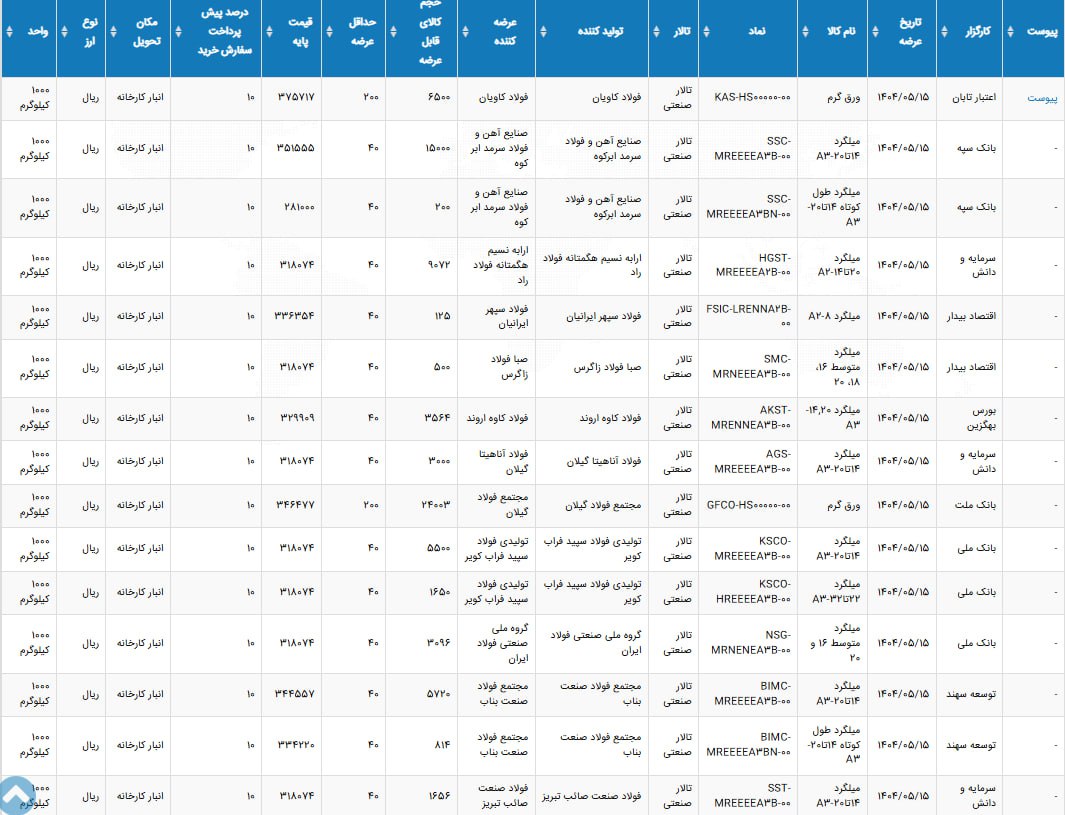Viewport: 1065px width, 815px height.
Task: Open the پیوست attachment link in first row
Action: pos(1042,98)
